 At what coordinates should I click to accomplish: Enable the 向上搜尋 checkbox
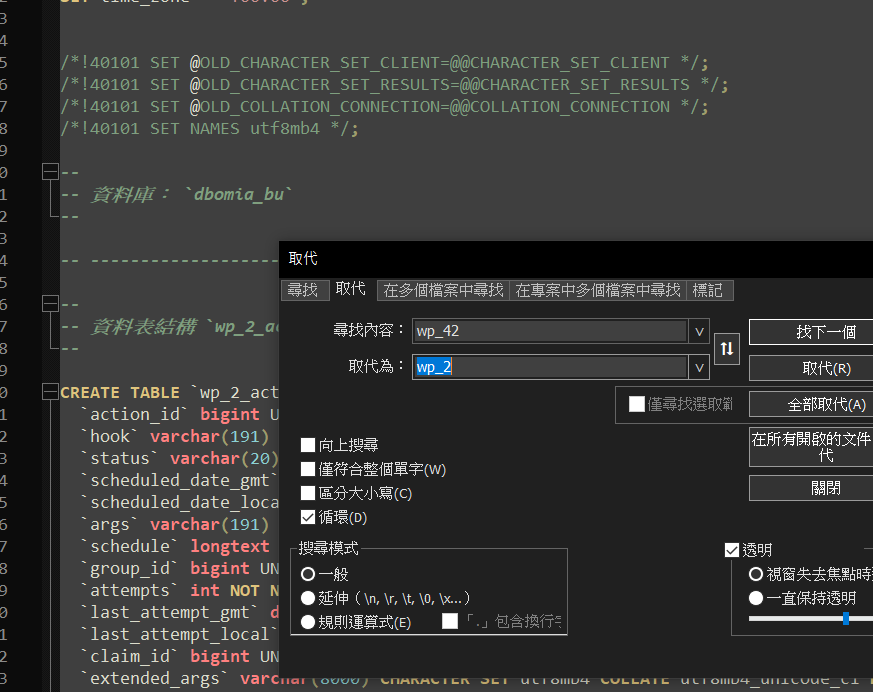click(x=309, y=445)
